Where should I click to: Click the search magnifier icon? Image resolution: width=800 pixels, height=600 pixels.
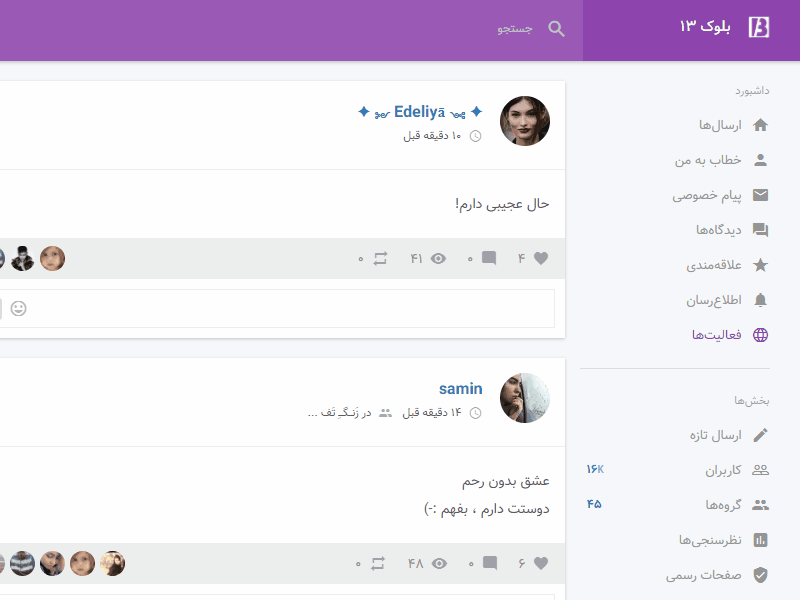point(556,28)
